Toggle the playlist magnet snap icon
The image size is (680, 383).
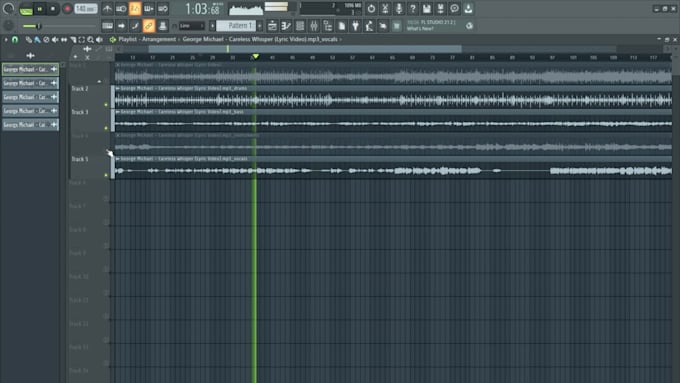click(15, 39)
